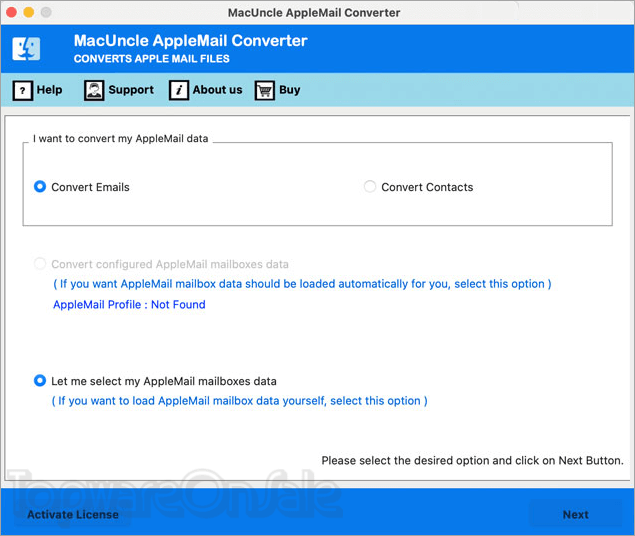Open the Buy toolbar label
The image size is (635, 536).
tap(290, 90)
